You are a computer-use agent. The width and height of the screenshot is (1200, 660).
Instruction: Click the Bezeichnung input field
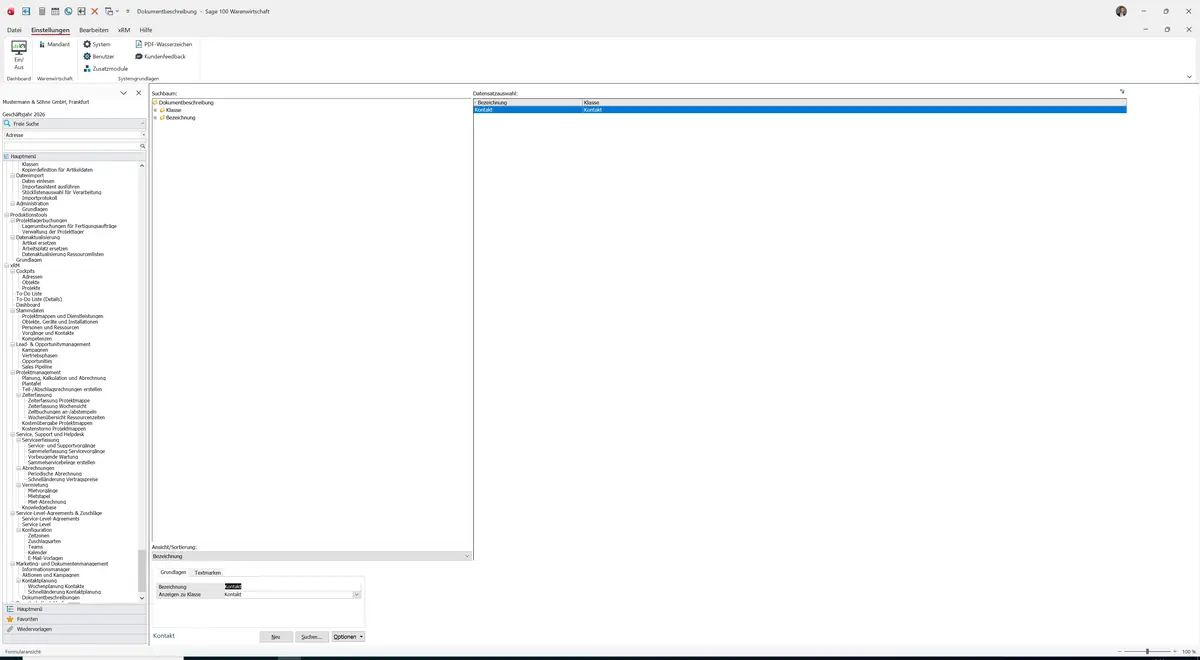[x=292, y=587]
